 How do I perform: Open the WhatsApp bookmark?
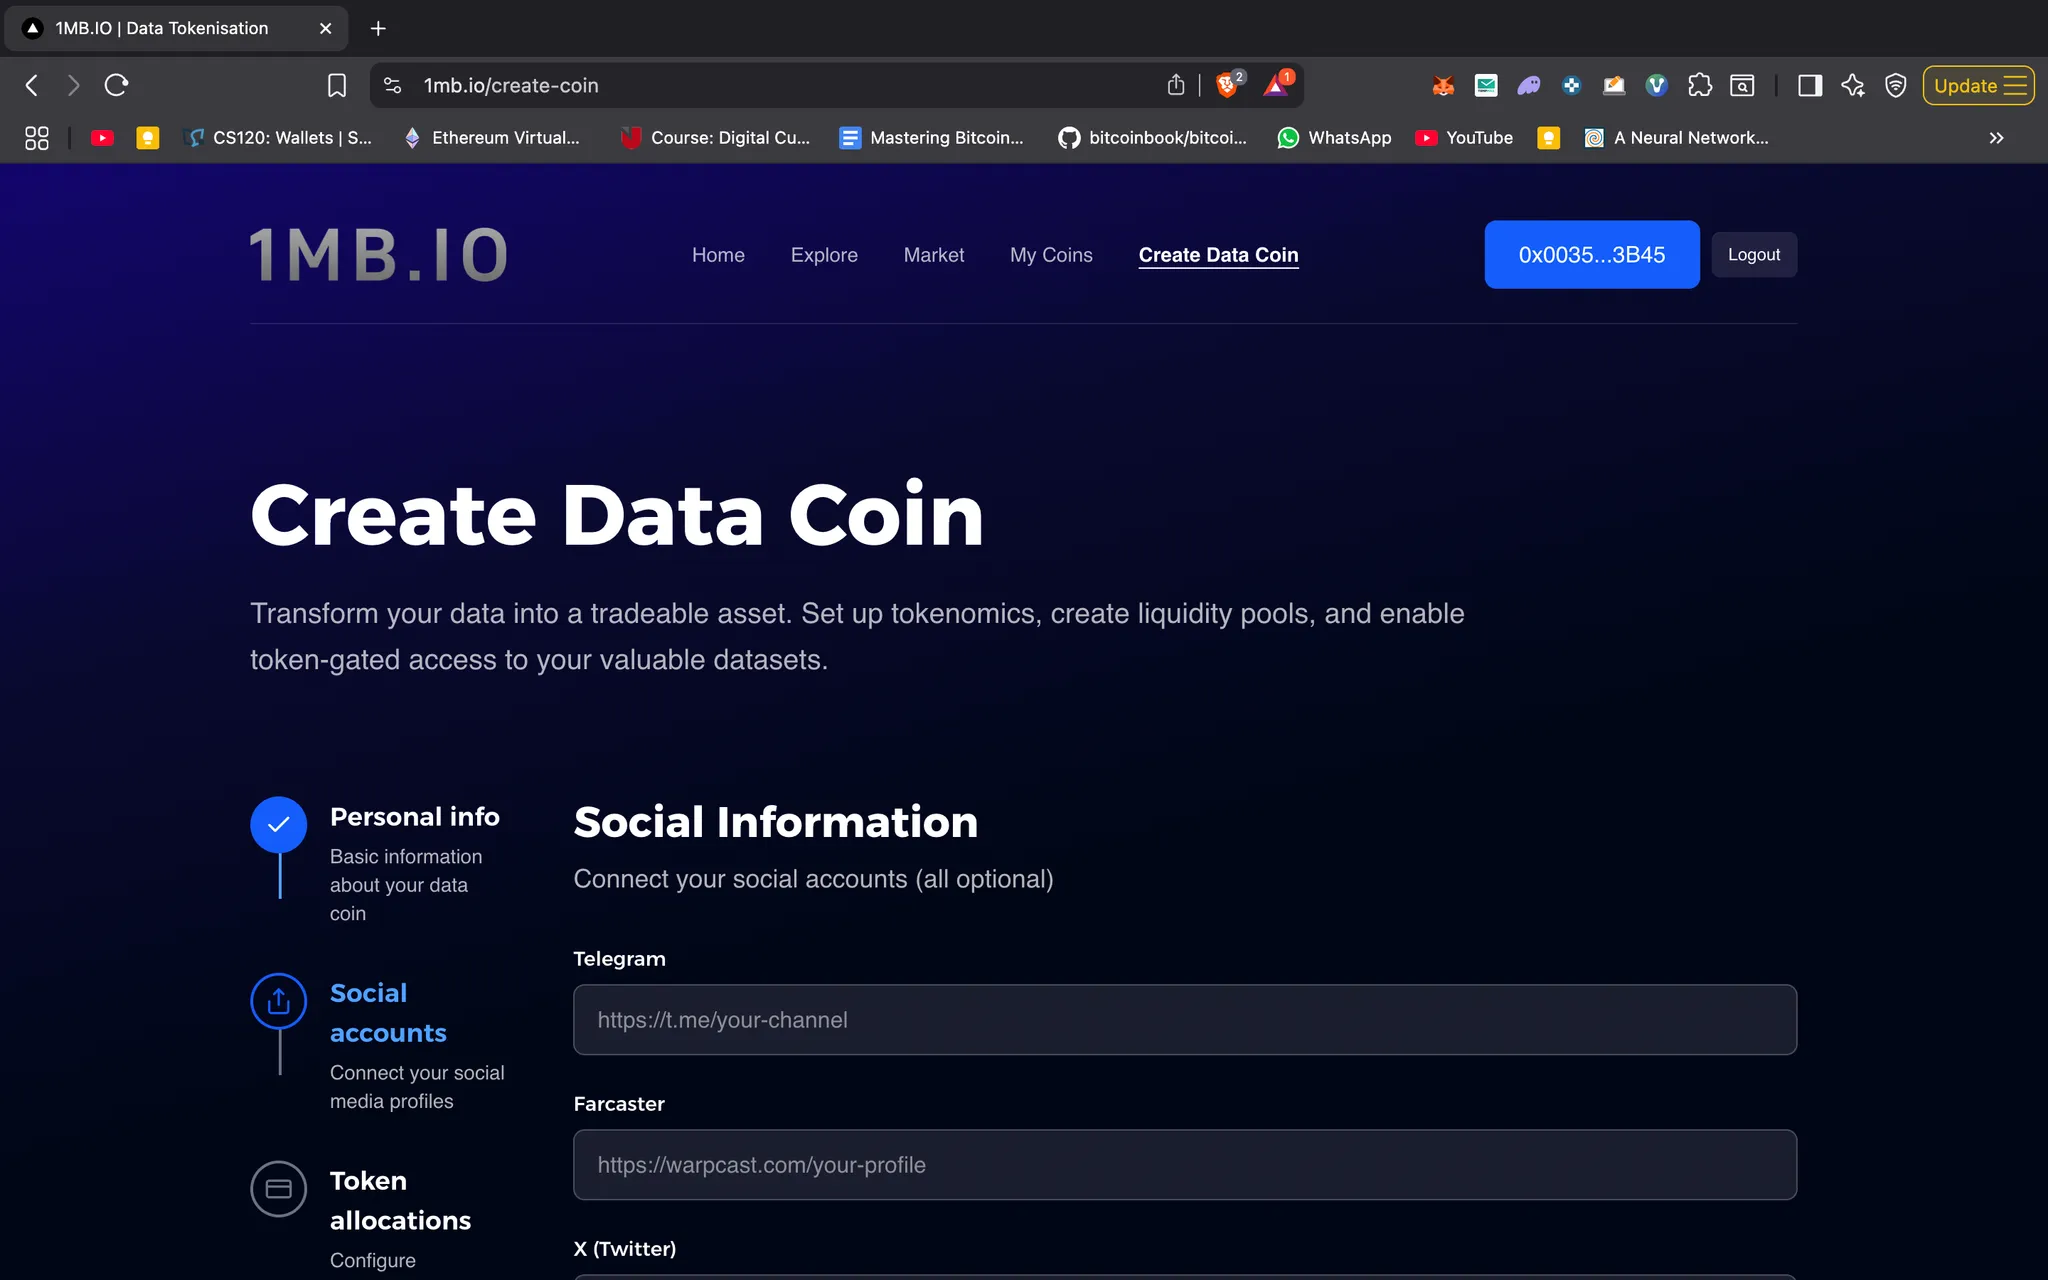click(x=1335, y=138)
